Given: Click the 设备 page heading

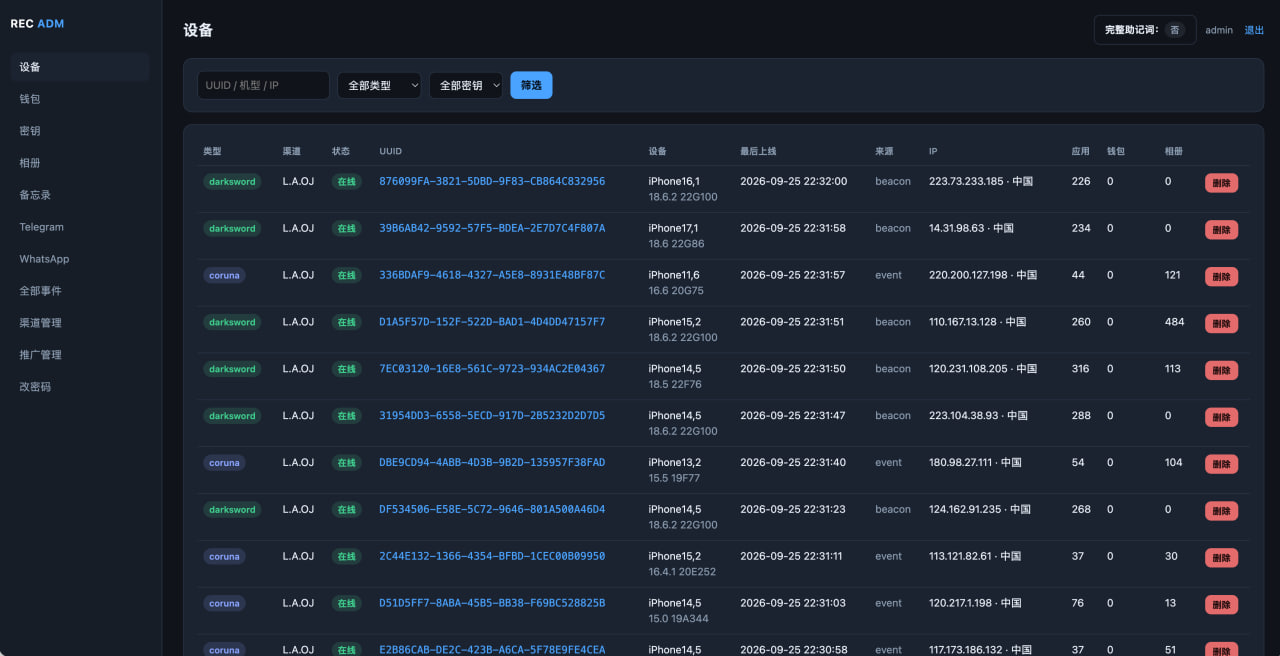Looking at the screenshot, I should click(198, 30).
